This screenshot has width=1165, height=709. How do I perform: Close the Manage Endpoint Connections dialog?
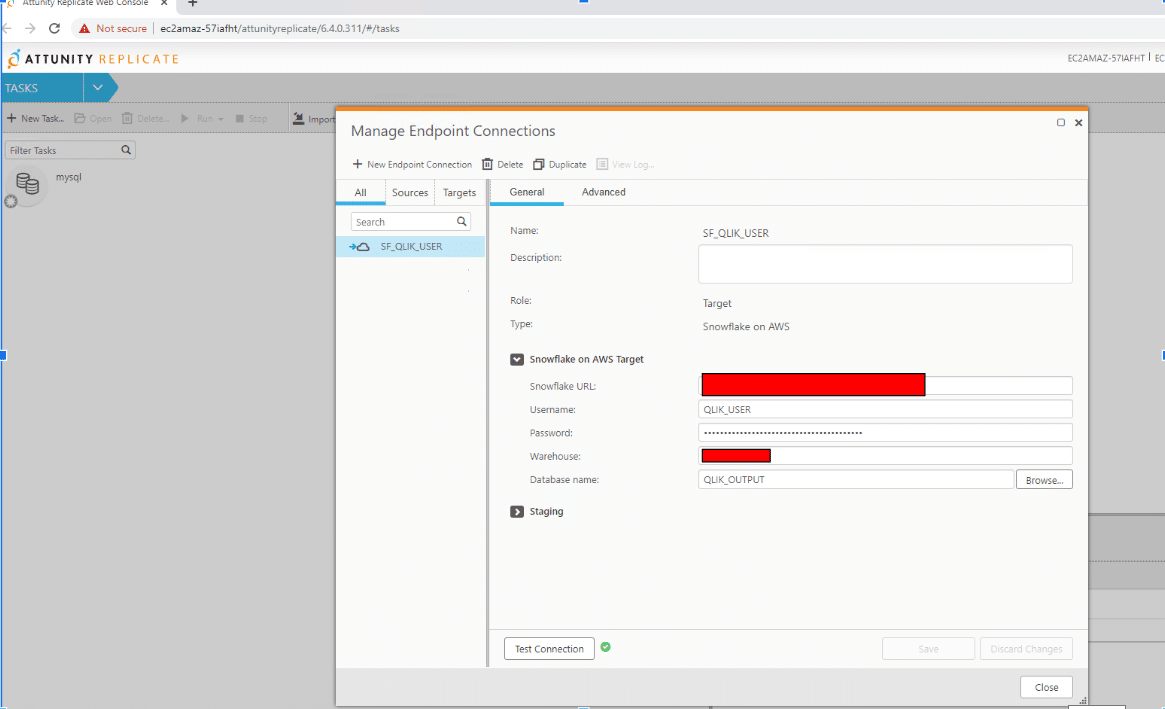(1046, 687)
